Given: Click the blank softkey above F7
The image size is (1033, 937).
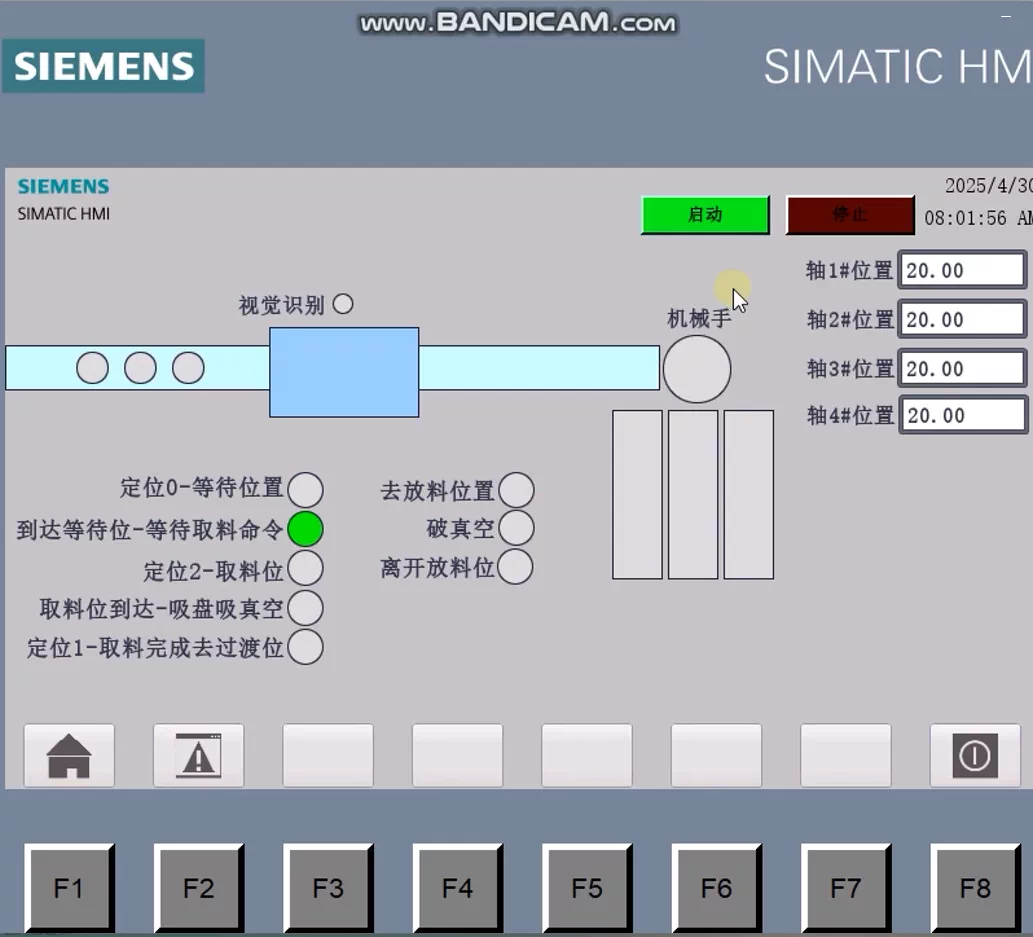Looking at the screenshot, I should pyautogui.click(x=846, y=755).
